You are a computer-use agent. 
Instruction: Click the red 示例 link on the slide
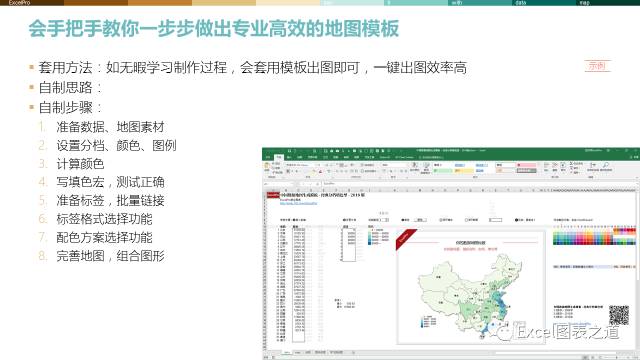click(x=597, y=65)
